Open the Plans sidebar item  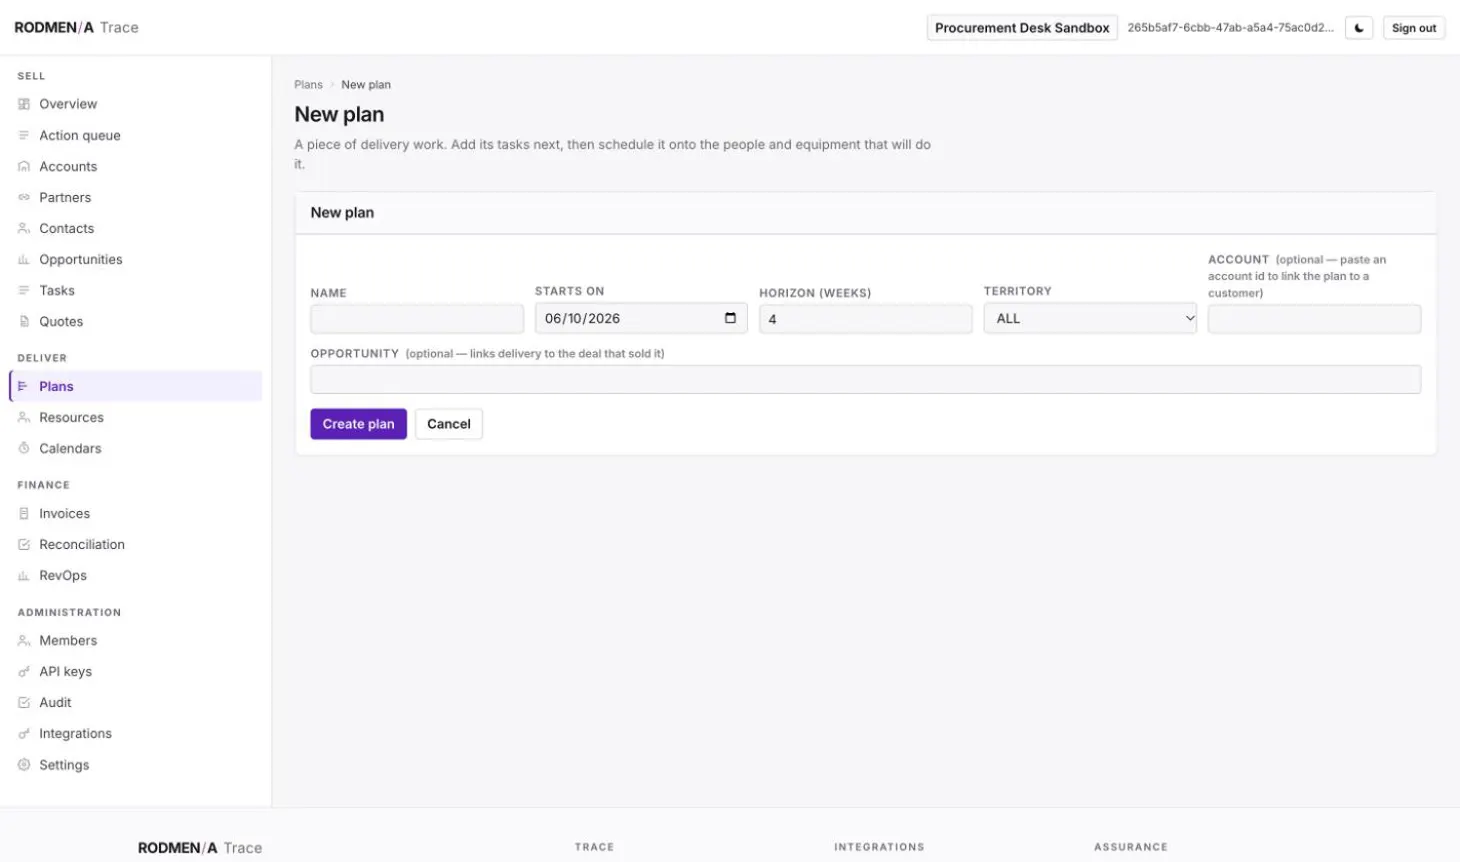pos(136,386)
